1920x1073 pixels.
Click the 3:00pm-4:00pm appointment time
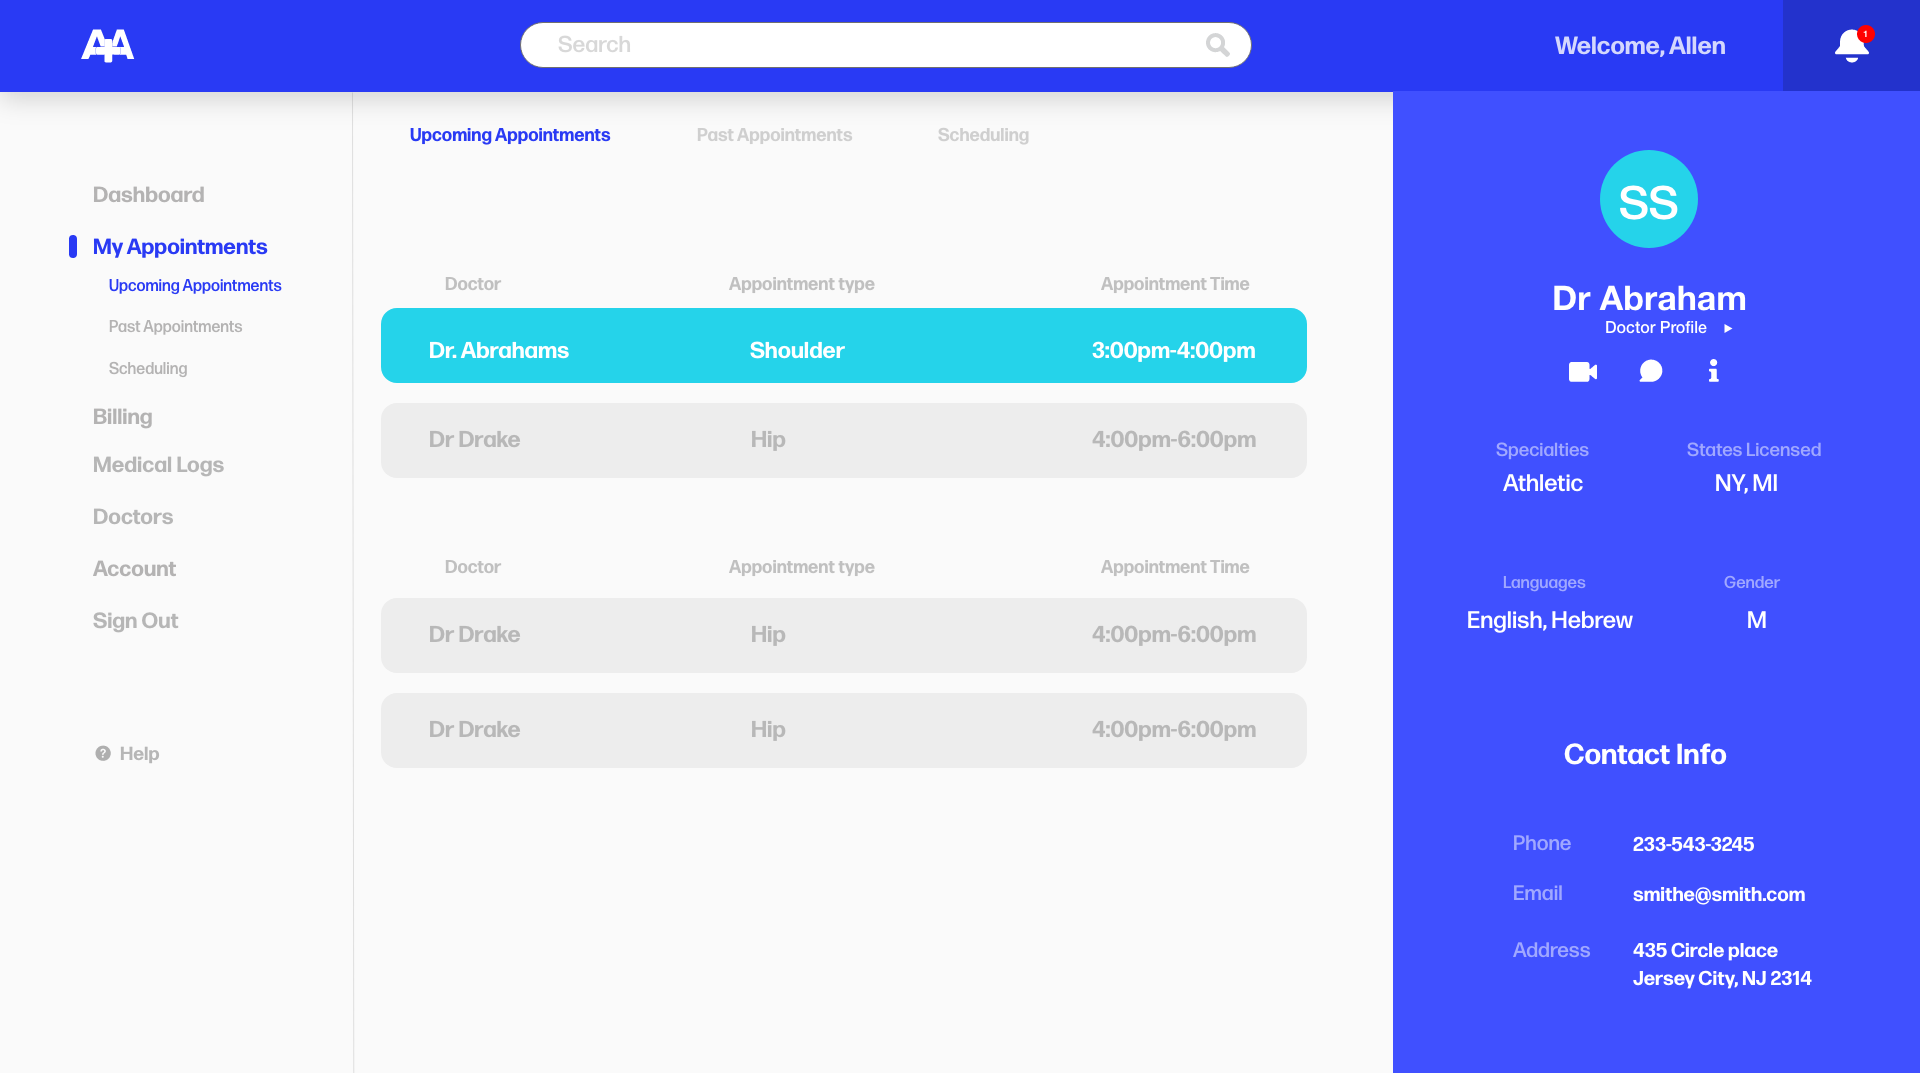pos(1173,351)
